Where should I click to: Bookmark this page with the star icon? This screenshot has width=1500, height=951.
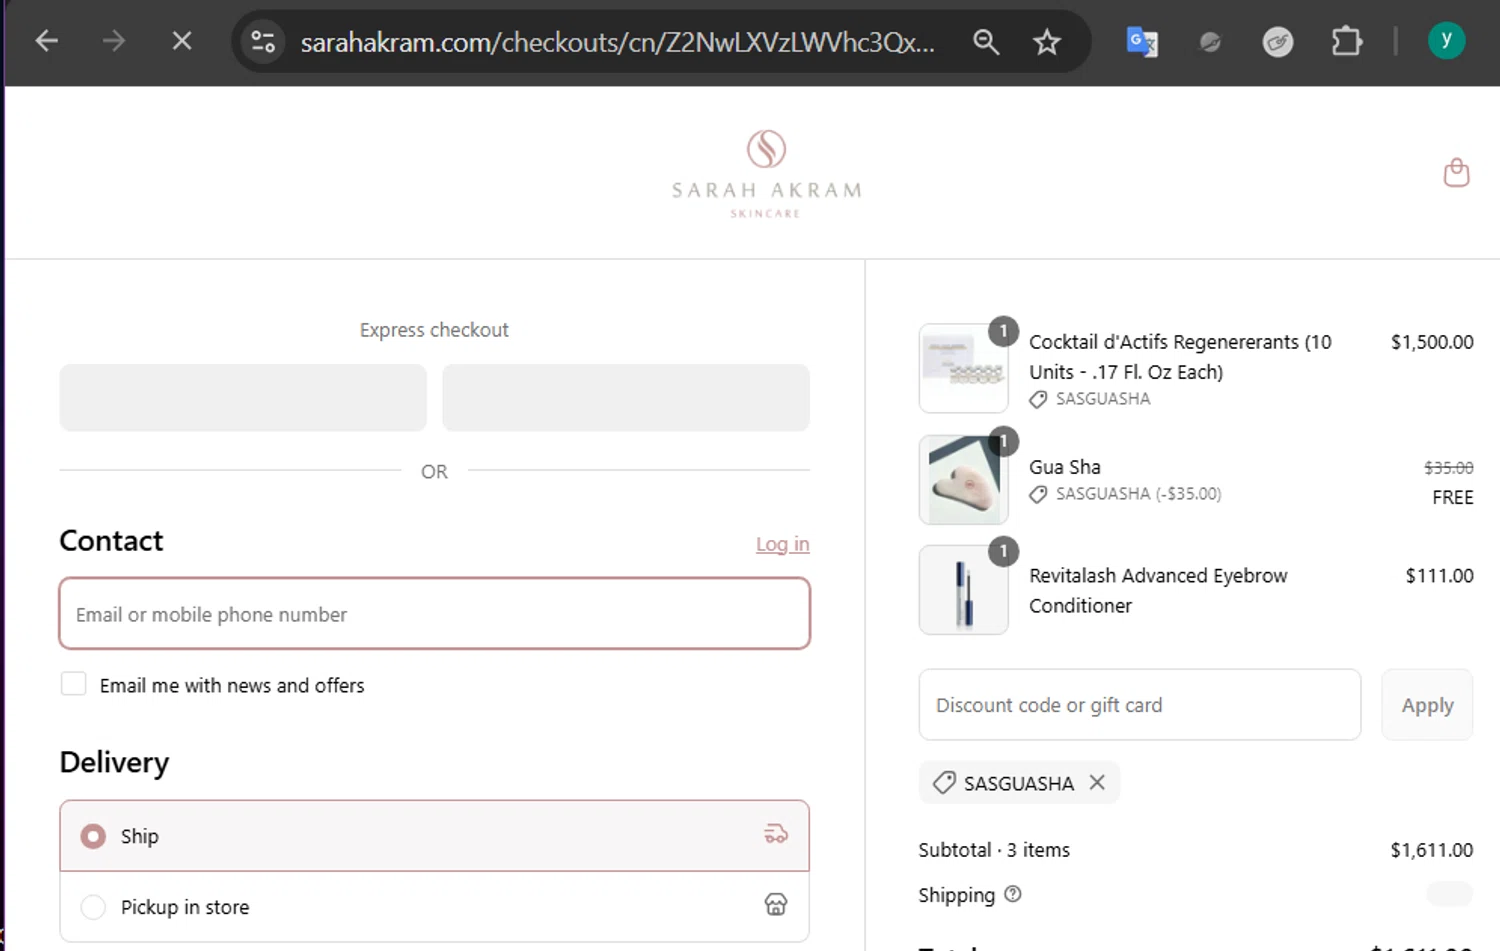[x=1046, y=42]
